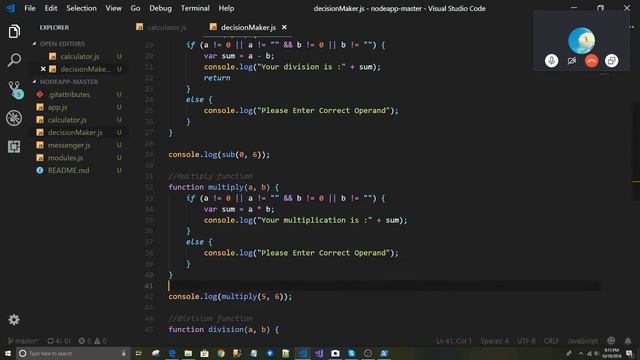
Task: Click the return statement in code
Action: pyautogui.click(x=217, y=78)
